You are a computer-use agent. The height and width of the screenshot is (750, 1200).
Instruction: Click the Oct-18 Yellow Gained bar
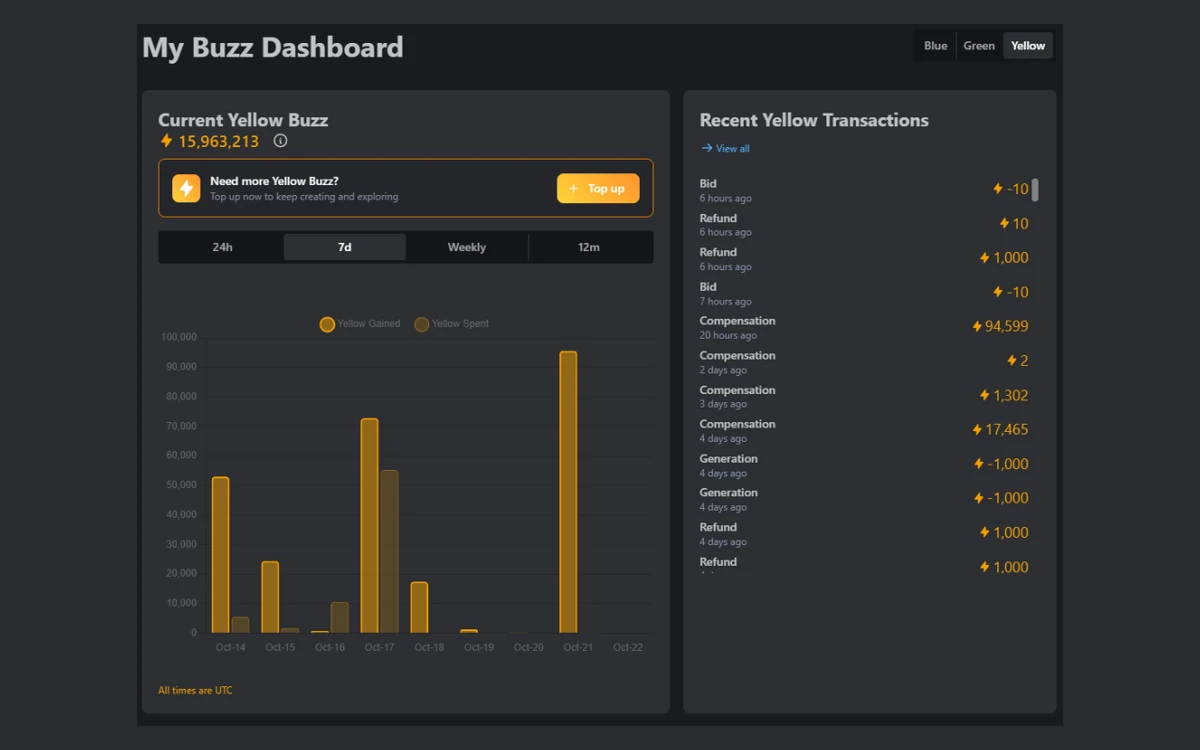click(419, 608)
